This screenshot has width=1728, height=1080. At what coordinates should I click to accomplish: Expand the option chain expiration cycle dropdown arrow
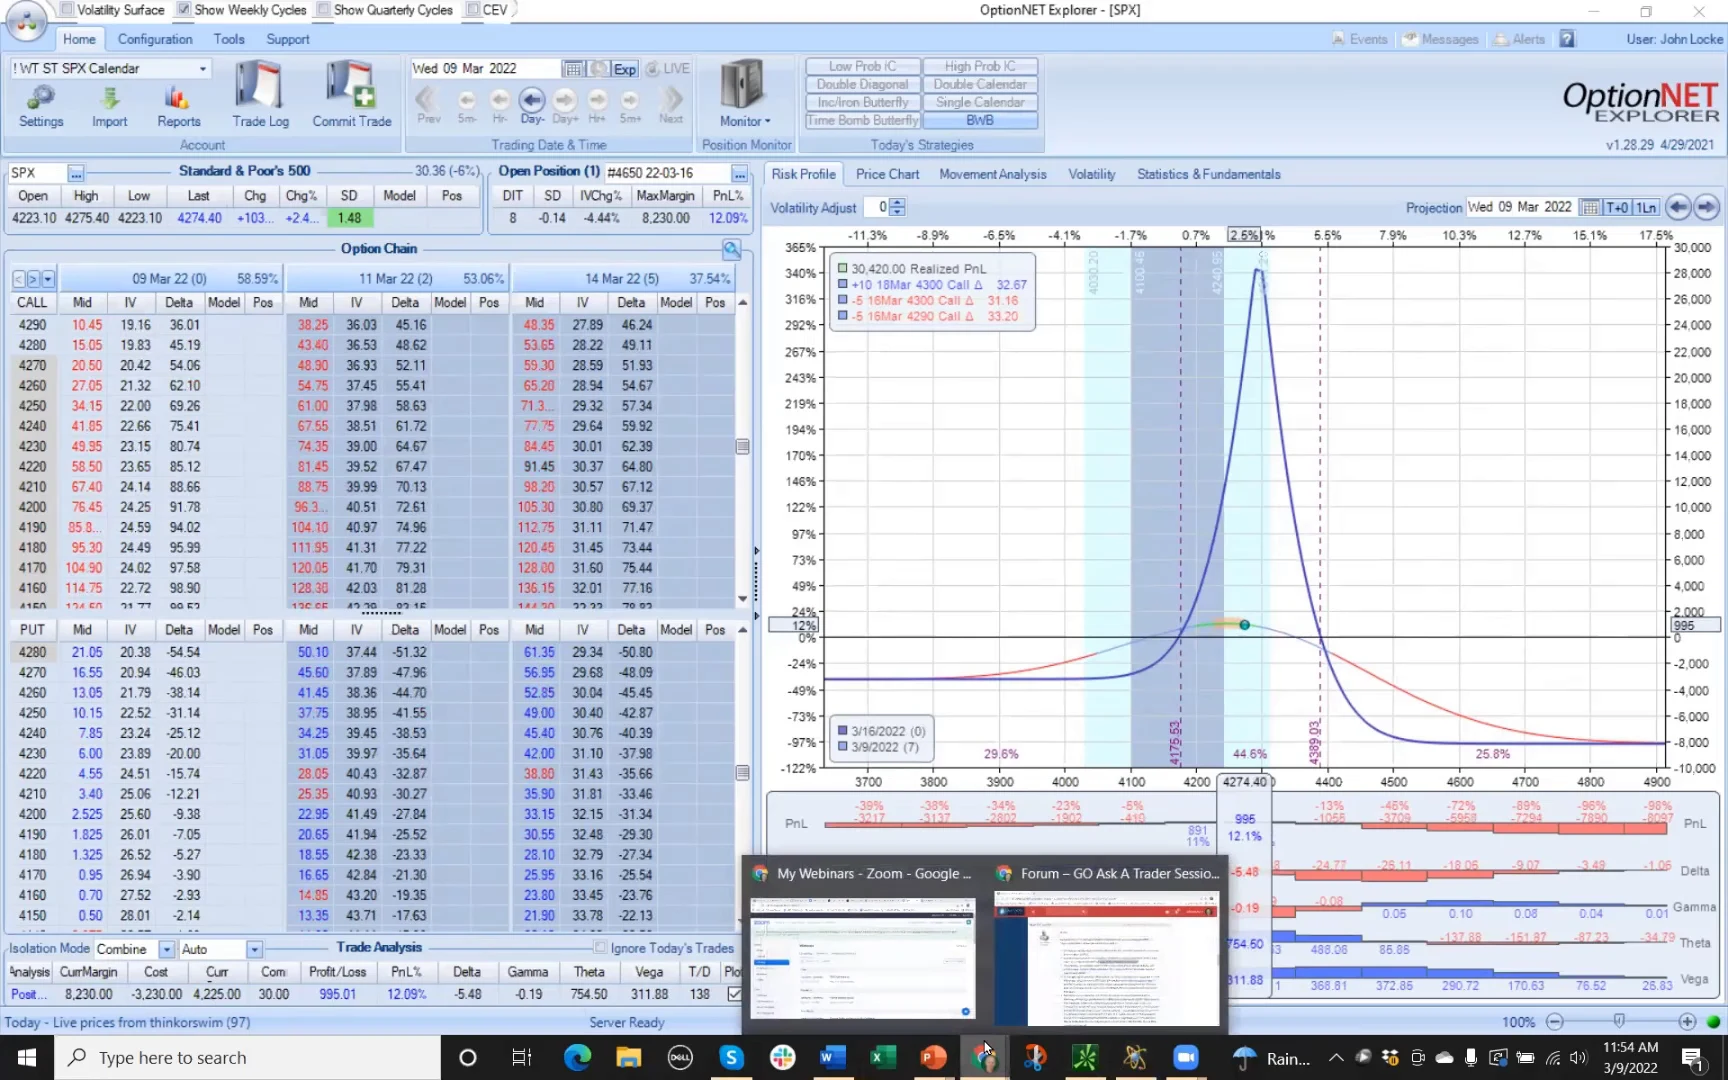[48, 279]
